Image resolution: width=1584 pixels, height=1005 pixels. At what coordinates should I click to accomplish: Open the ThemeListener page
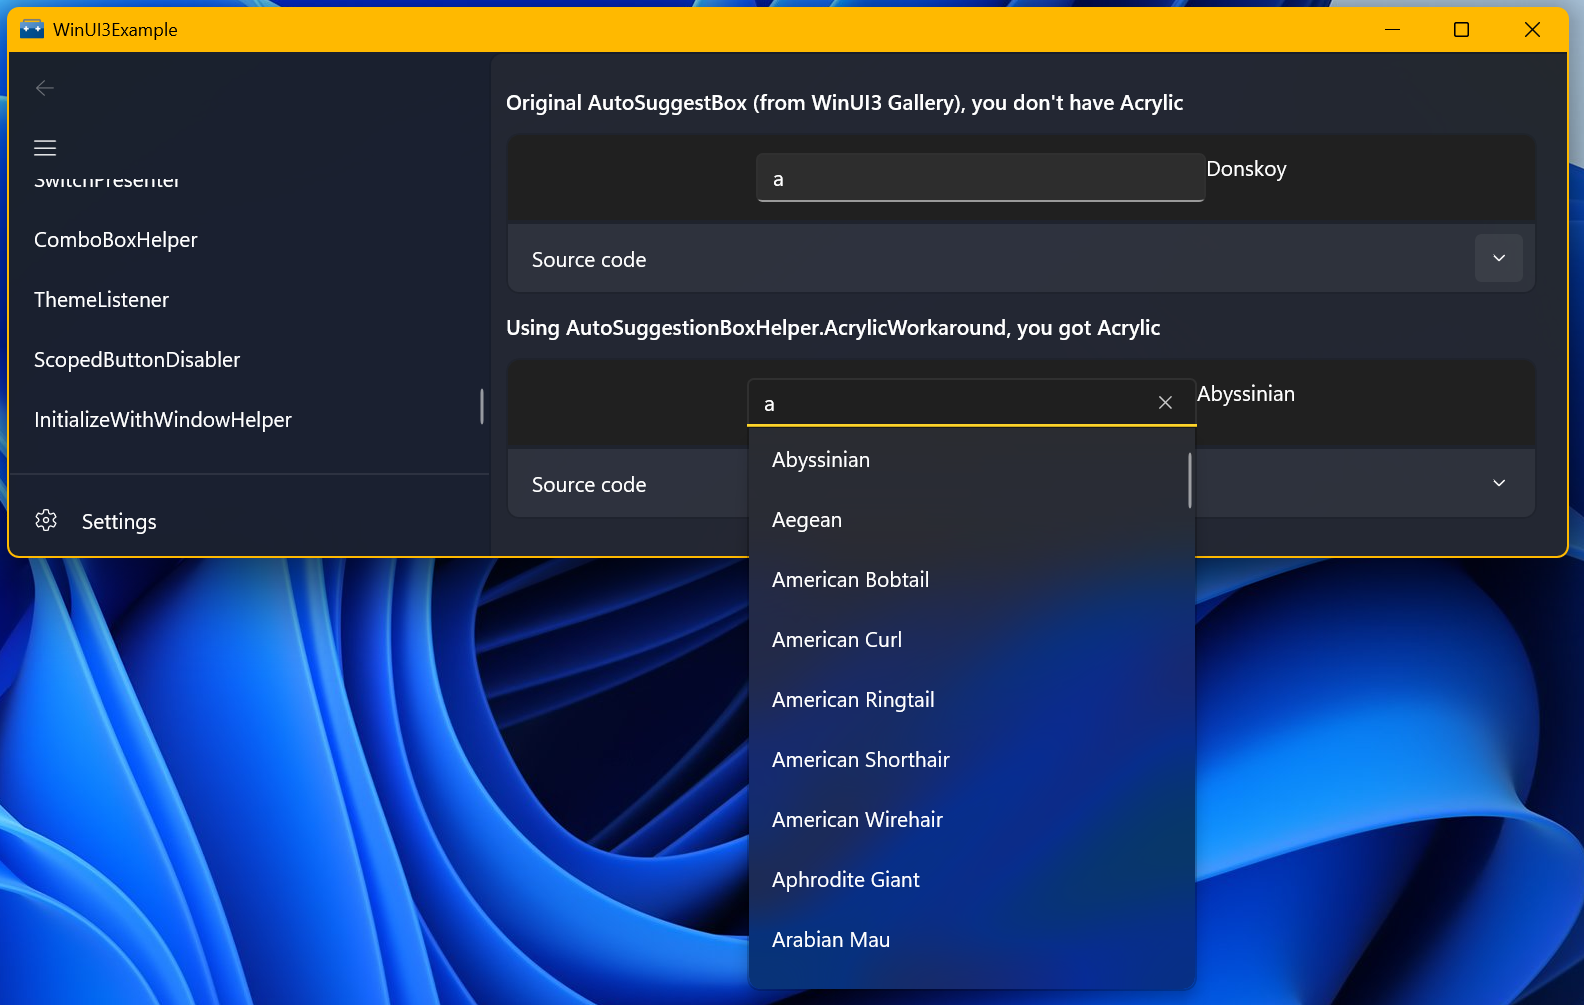pyautogui.click(x=101, y=300)
